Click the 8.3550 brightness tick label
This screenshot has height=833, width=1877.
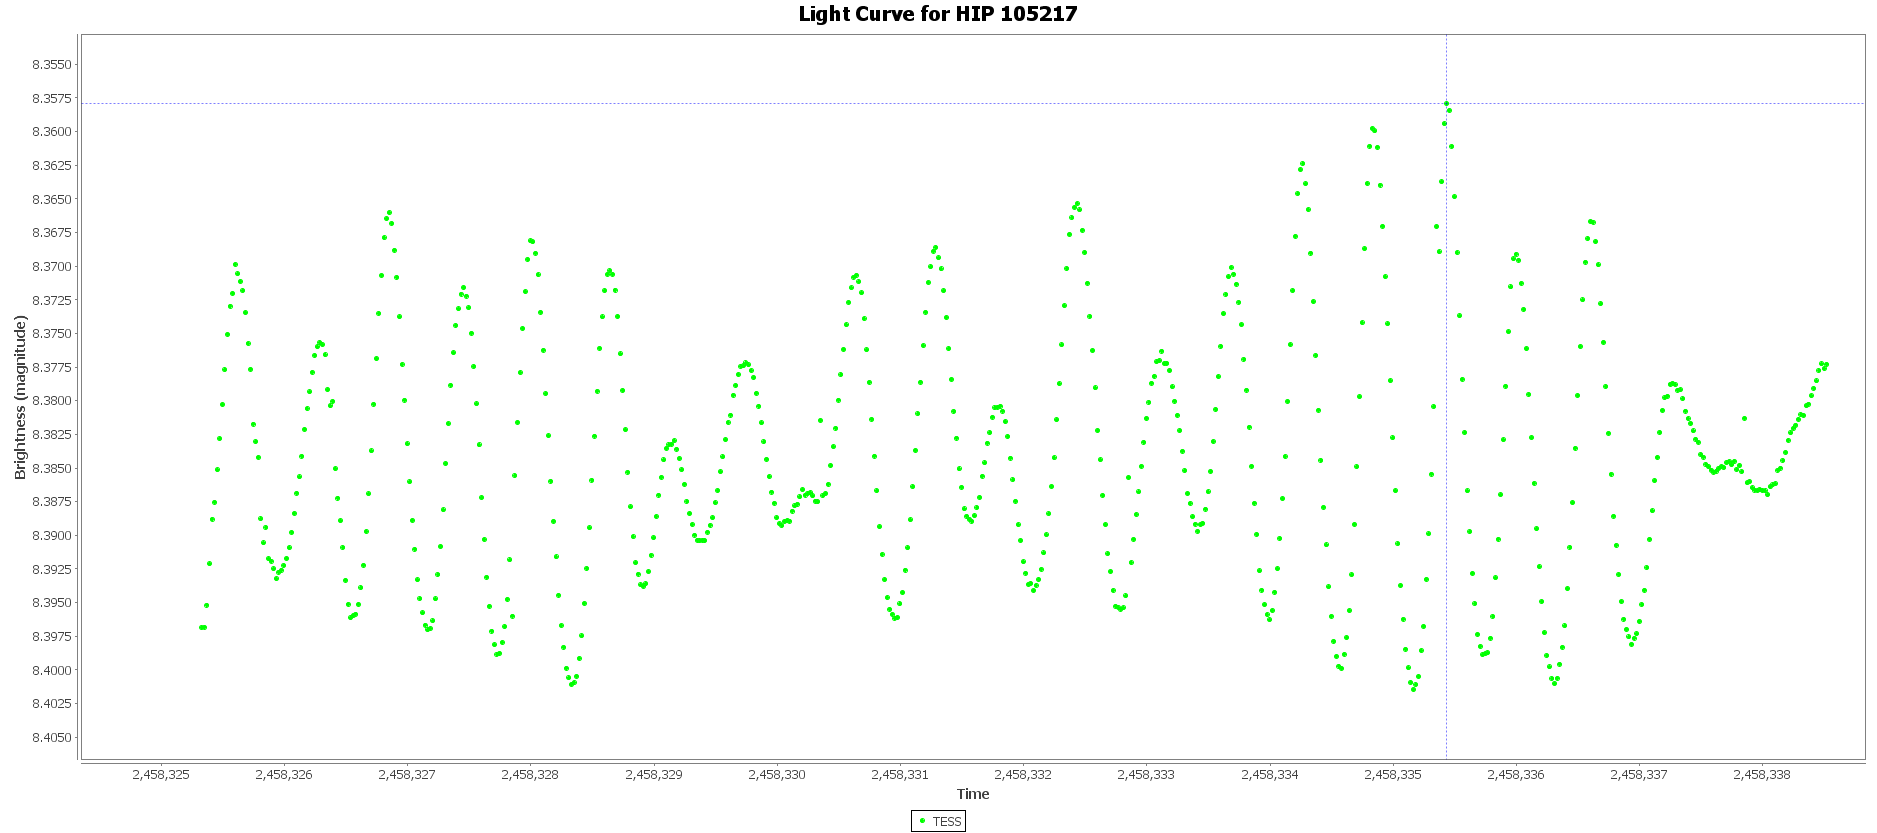[52, 65]
